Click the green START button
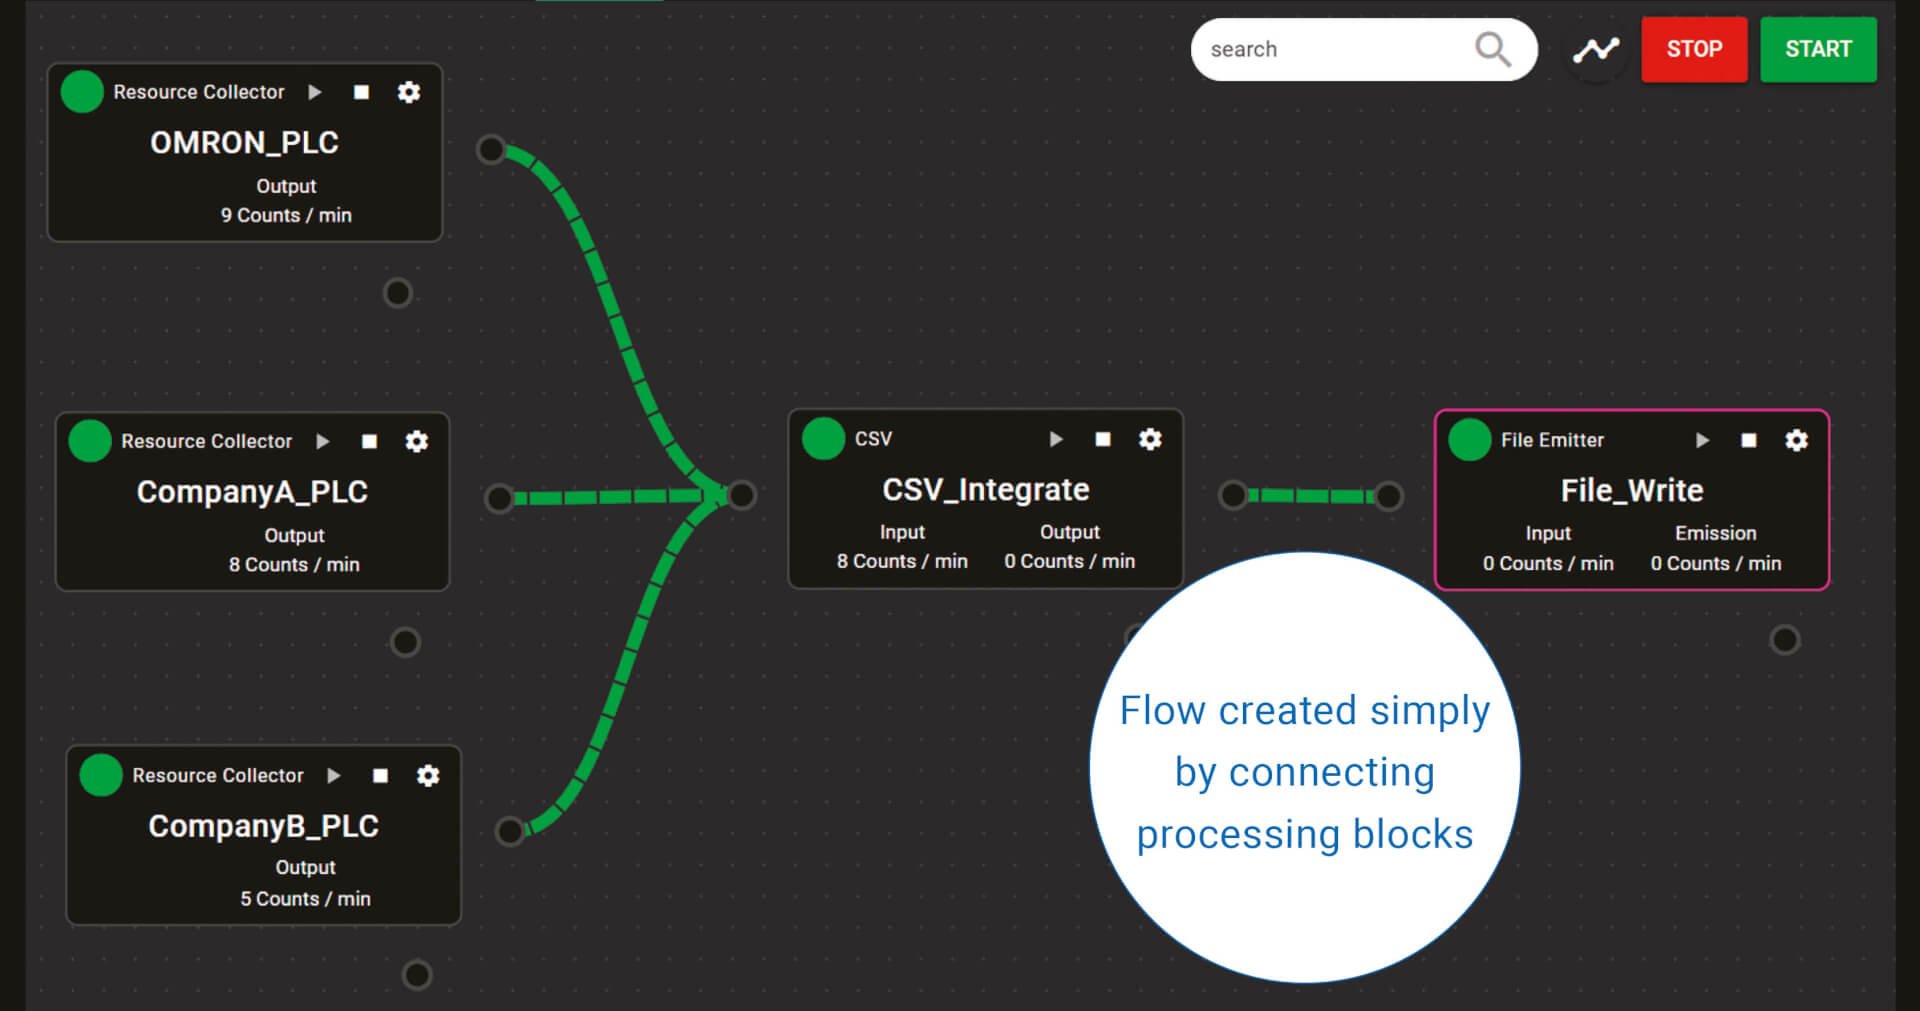Image resolution: width=1920 pixels, height=1011 pixels. [x=1818, y=49]
